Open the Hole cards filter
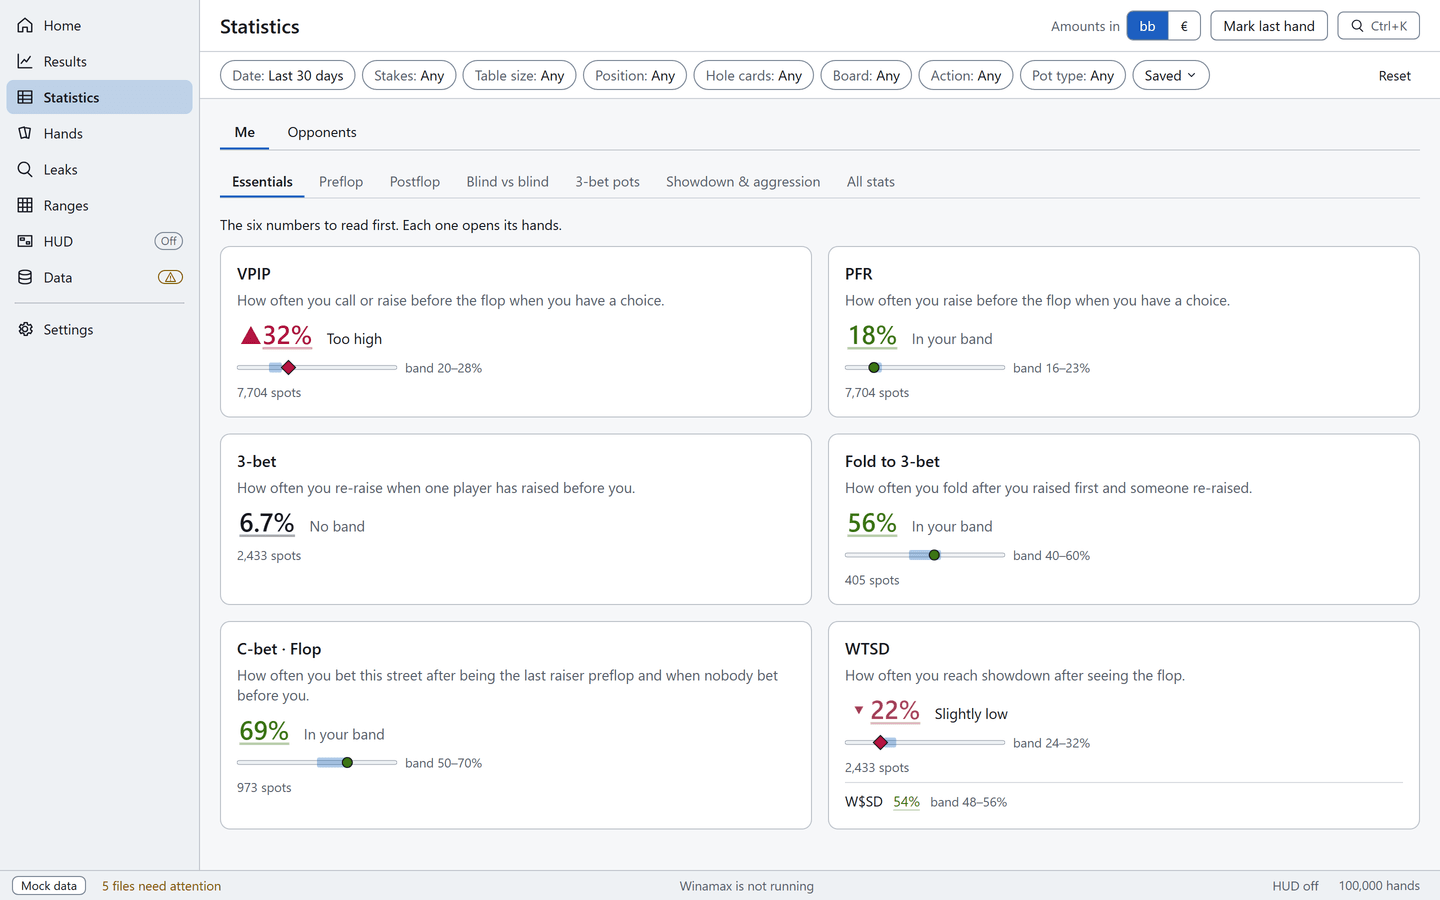The image size is (1440, 900). (754, 75)
